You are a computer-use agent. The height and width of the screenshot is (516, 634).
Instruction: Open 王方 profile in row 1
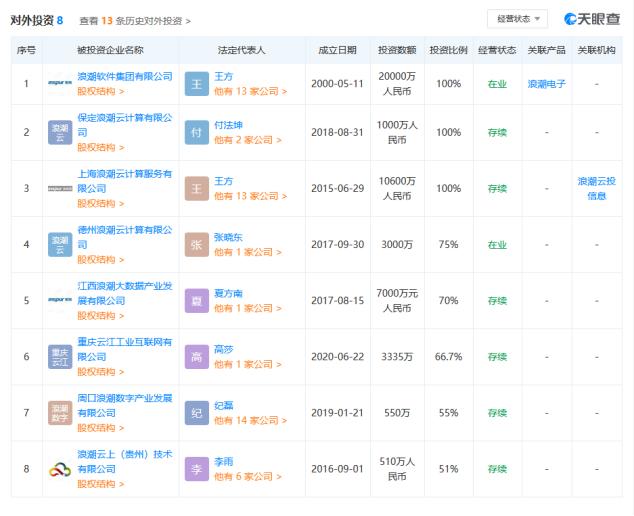pos(224,76)
